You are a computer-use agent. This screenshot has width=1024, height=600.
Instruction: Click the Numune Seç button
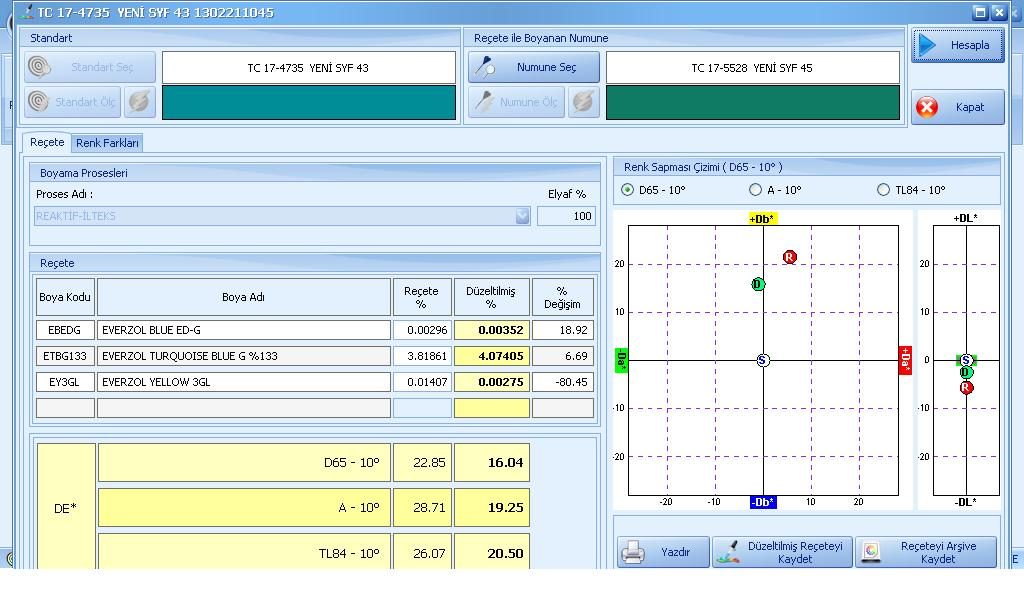tap(534, 68)
